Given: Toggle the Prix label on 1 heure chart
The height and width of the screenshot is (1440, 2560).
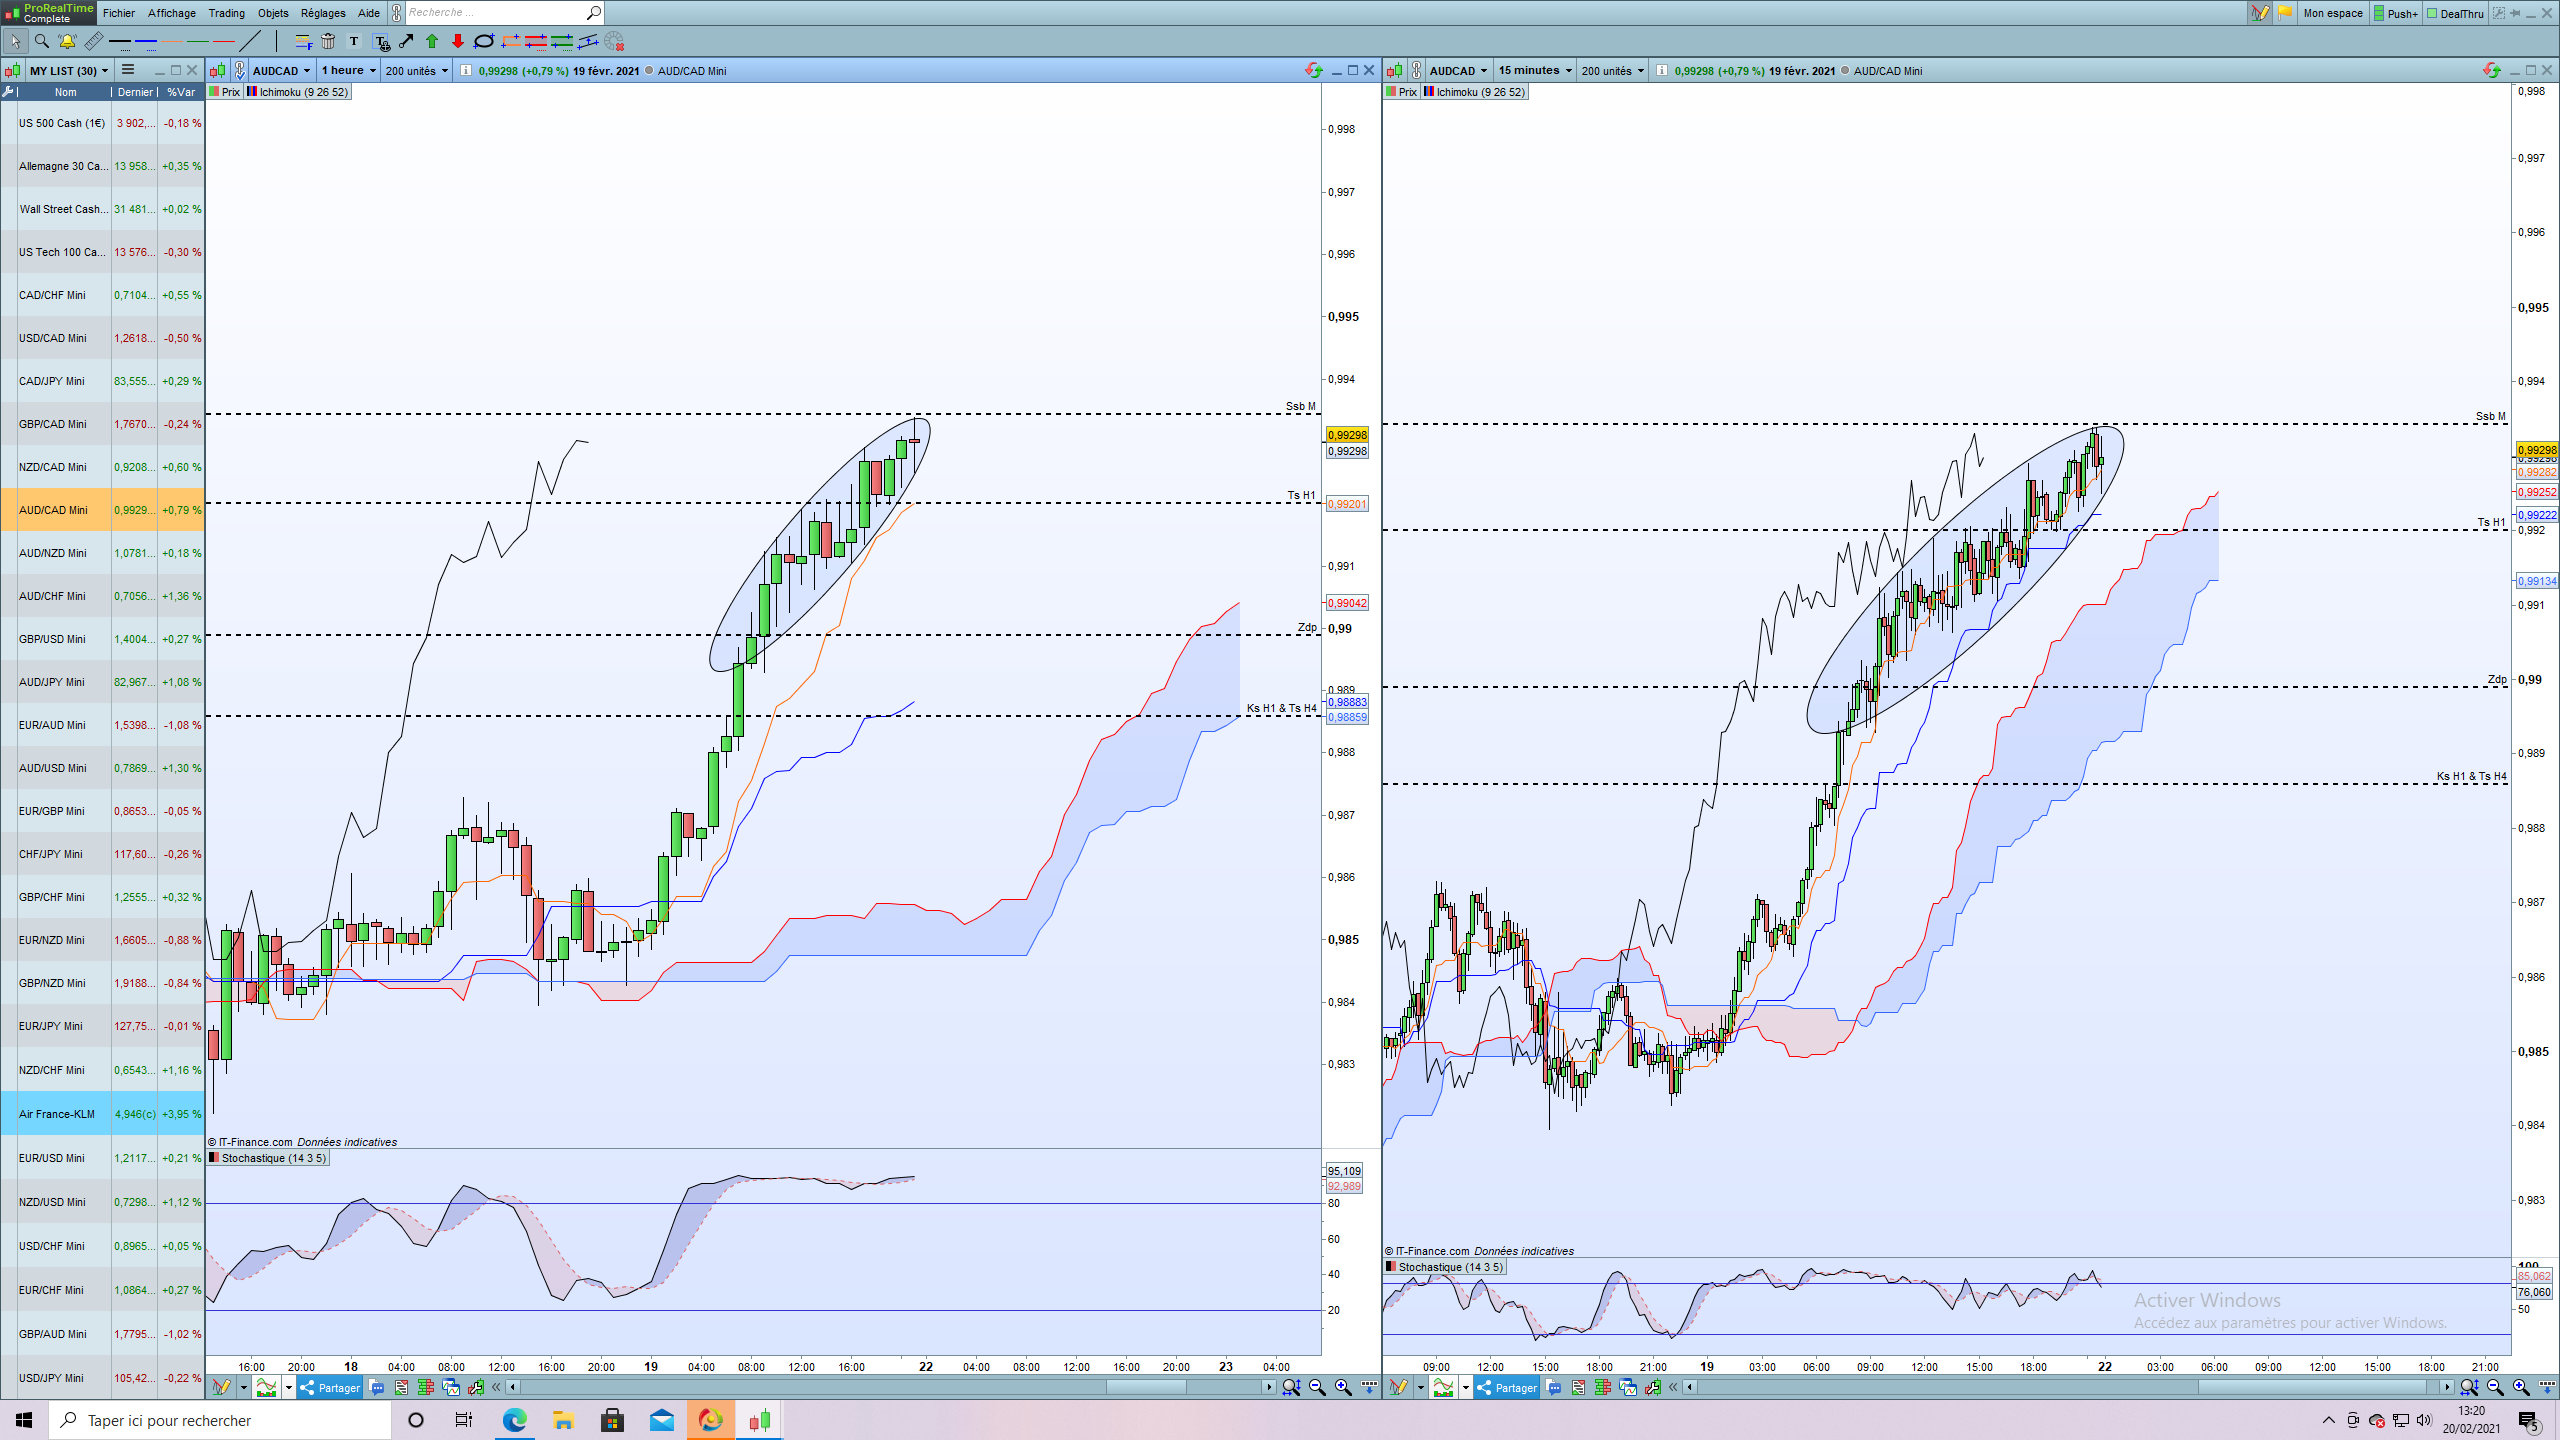Looking at the screenshot, I should (224, 92).
